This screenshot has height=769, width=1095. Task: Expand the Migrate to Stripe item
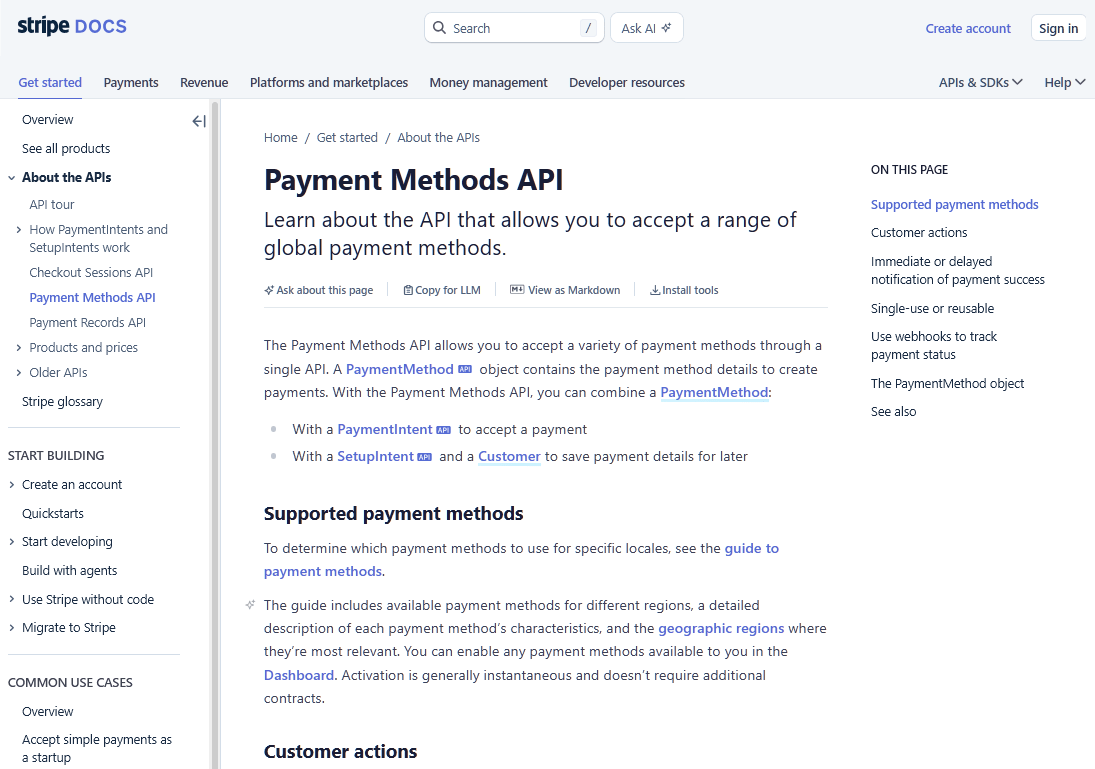12,628
